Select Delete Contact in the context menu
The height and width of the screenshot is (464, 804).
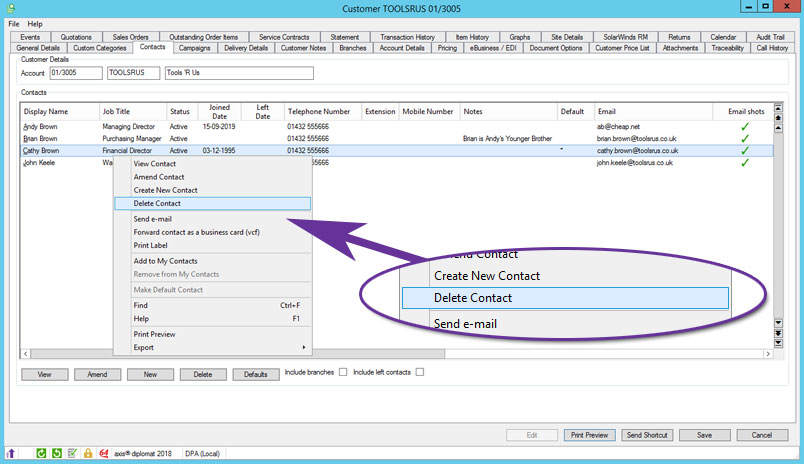[x=212, y=204]
